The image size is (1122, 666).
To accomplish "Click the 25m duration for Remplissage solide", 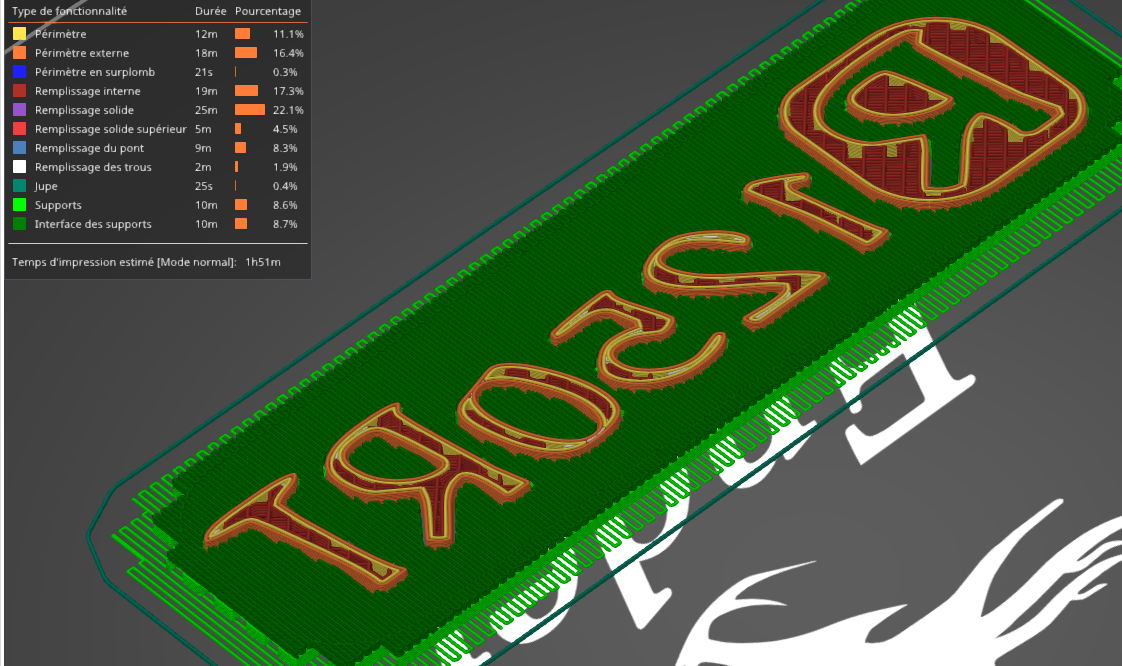I will (206, 110).
